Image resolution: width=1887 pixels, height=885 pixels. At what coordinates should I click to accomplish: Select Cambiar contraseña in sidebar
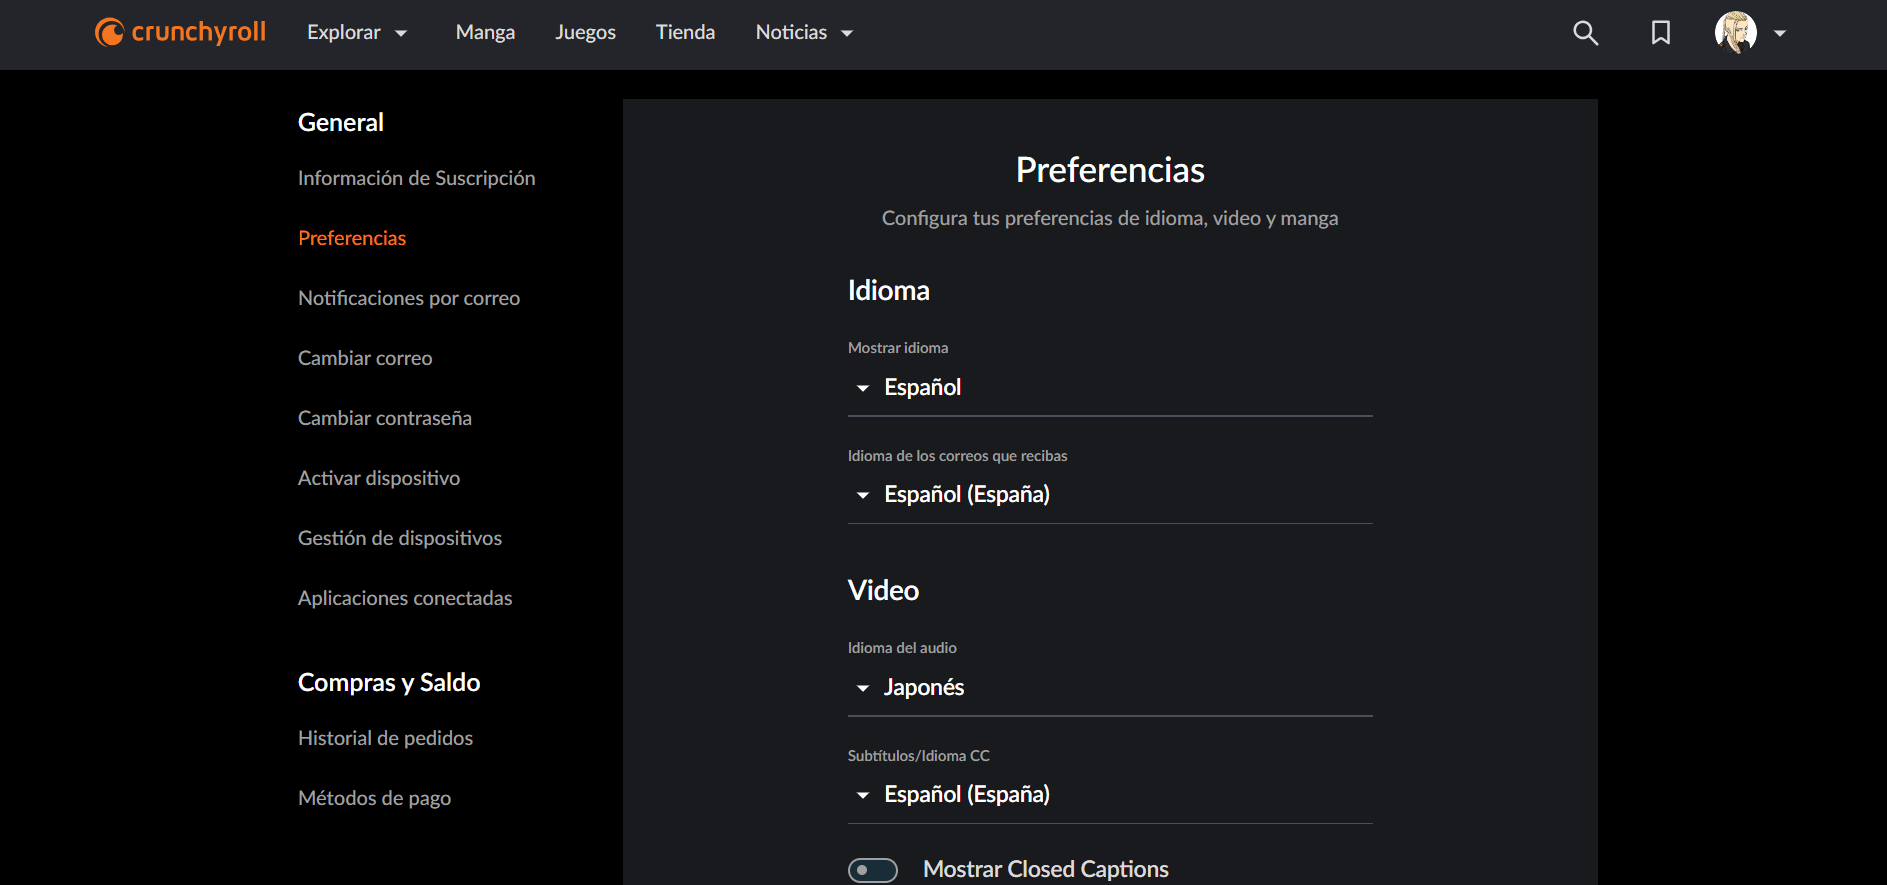pos(384,418)
